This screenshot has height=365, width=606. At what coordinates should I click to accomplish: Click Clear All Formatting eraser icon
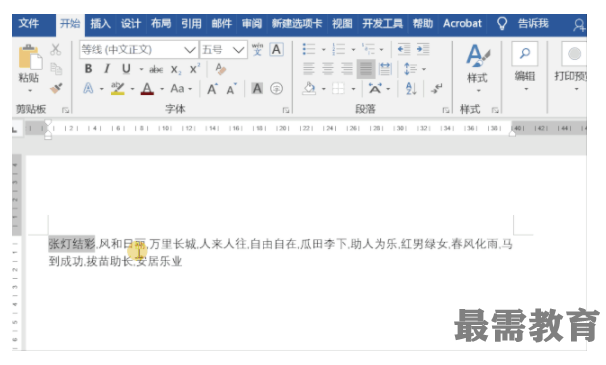click(x=221, y=69)
